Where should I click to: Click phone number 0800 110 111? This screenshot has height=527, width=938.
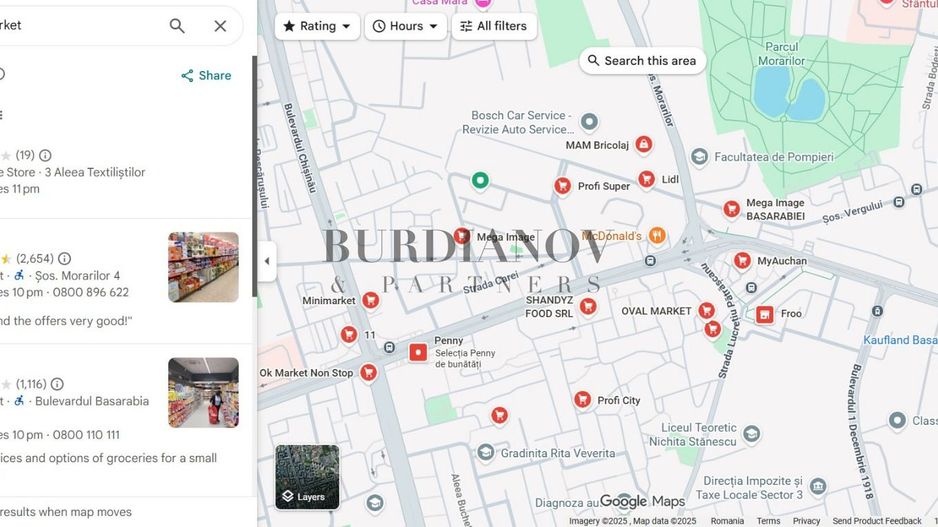(x=86, y=435)
